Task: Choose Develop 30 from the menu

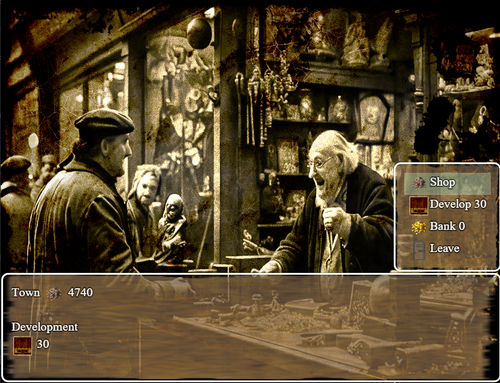Action: pos(447,205)
